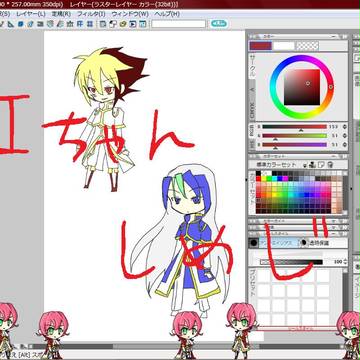Click the G value slider

pos(294,136)
